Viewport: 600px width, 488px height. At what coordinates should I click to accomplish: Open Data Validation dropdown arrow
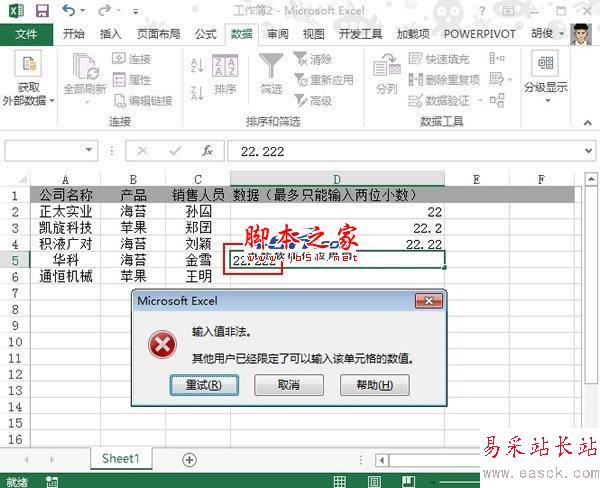[480, 101]
